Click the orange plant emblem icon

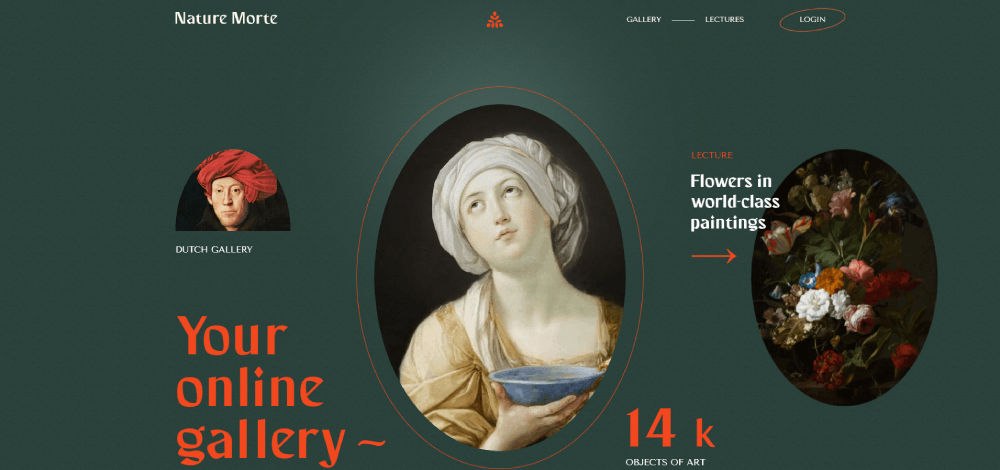[494, 20]
